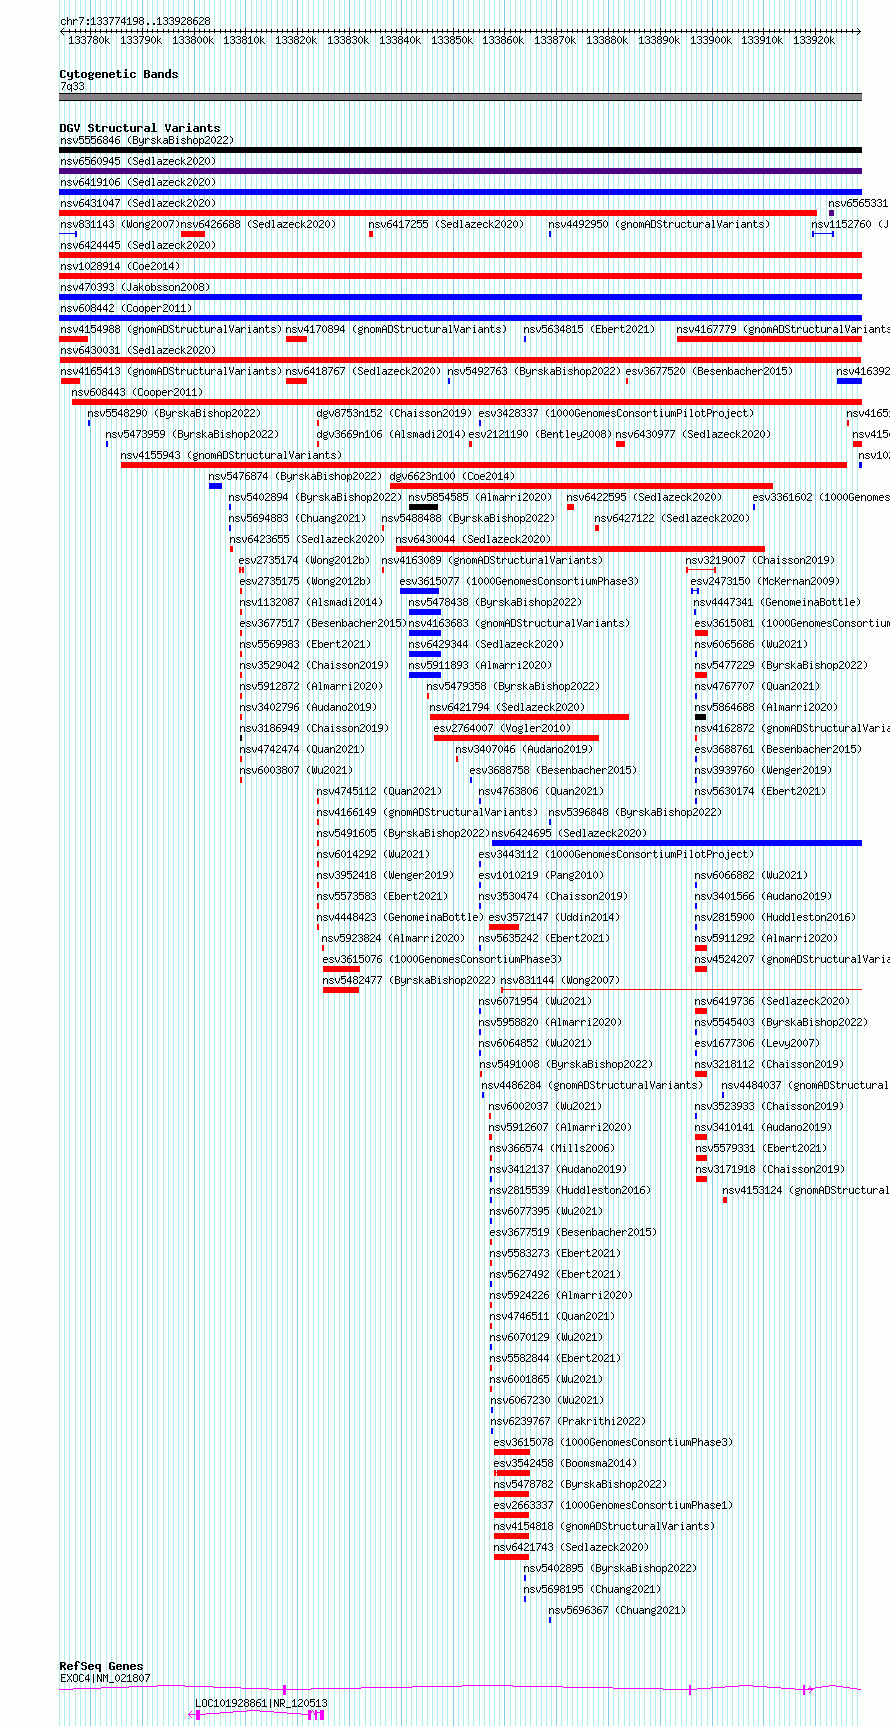Click the purple bar under nsv6560945

pyautogui.click(x=460, y=171)
